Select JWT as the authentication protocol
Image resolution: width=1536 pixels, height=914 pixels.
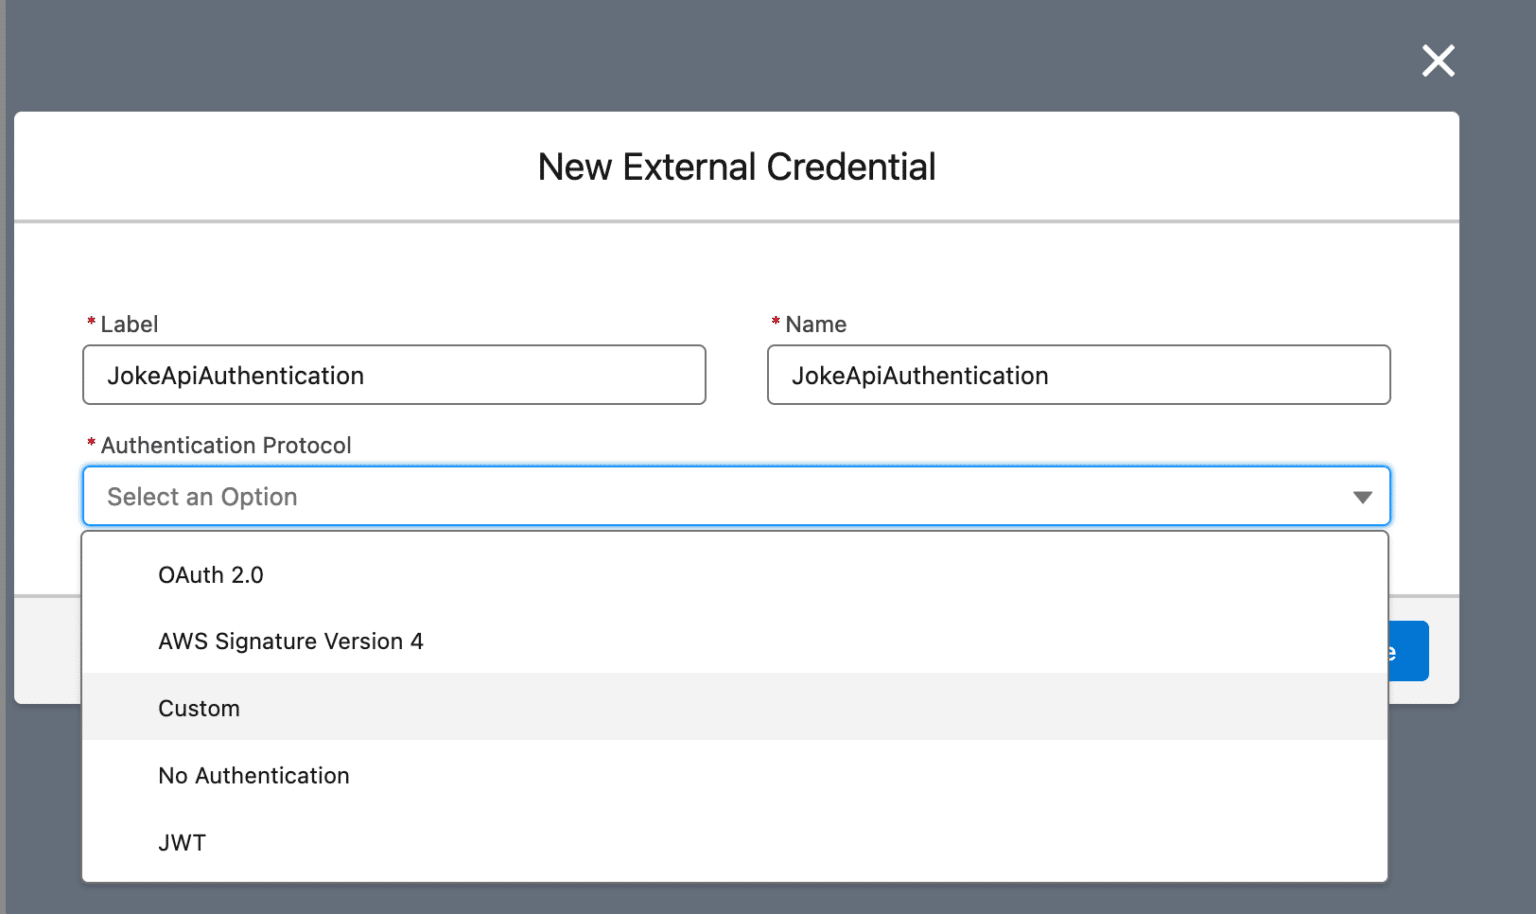[181, 842]
